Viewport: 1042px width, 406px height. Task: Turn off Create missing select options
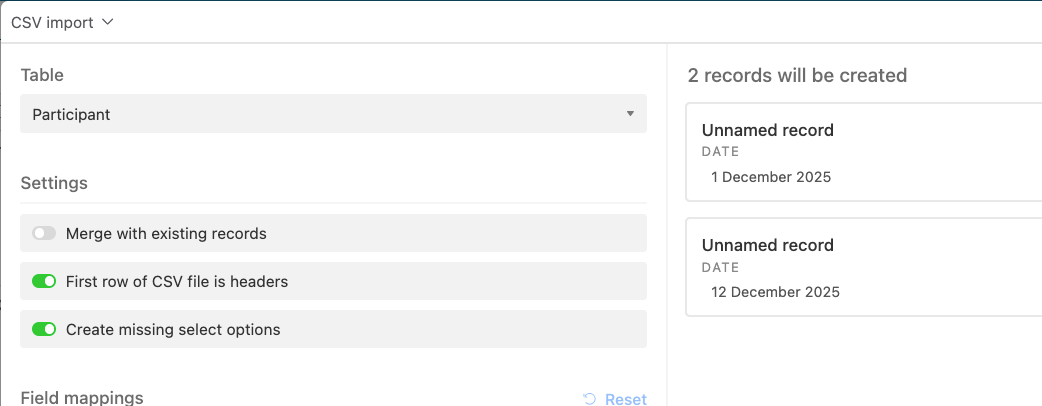pyautogui.click(x=45, y=329)
